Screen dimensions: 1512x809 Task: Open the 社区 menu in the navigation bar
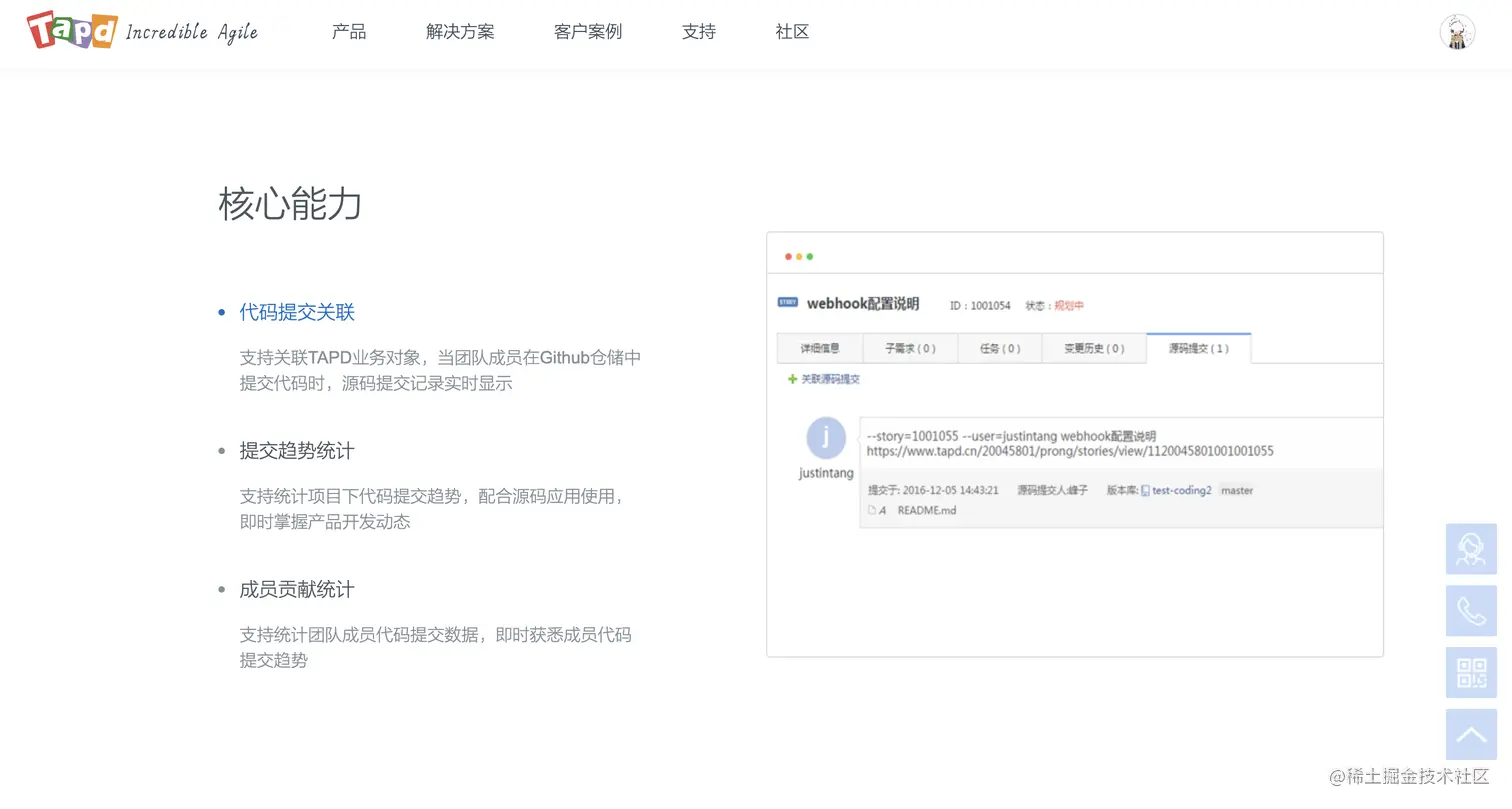791,31
